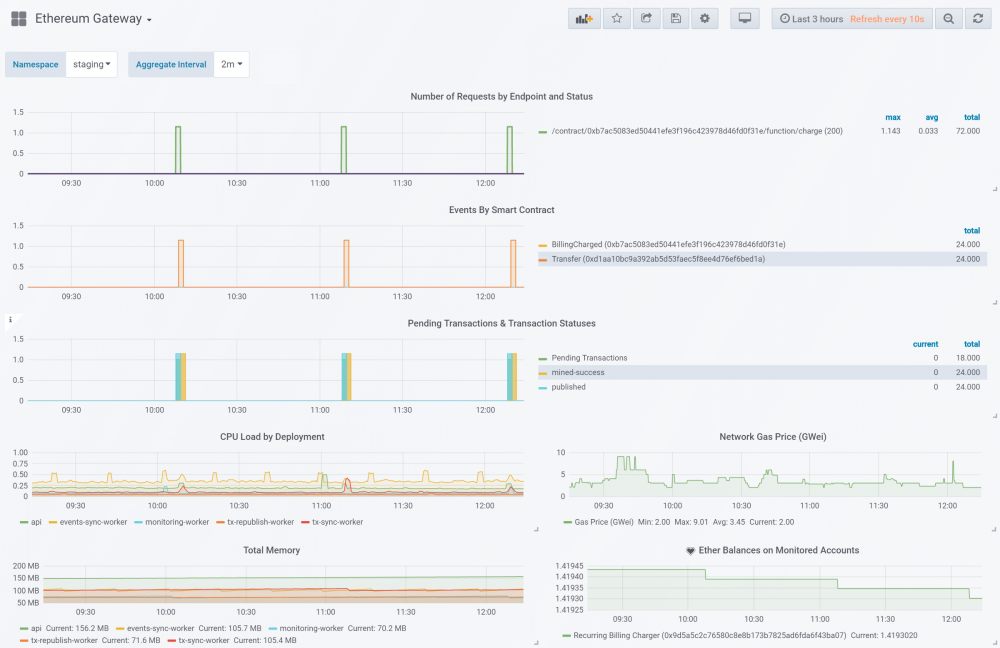1000x648 pixels.
Task: Open color picker for published series swatch
Action: tap(543, 388)
